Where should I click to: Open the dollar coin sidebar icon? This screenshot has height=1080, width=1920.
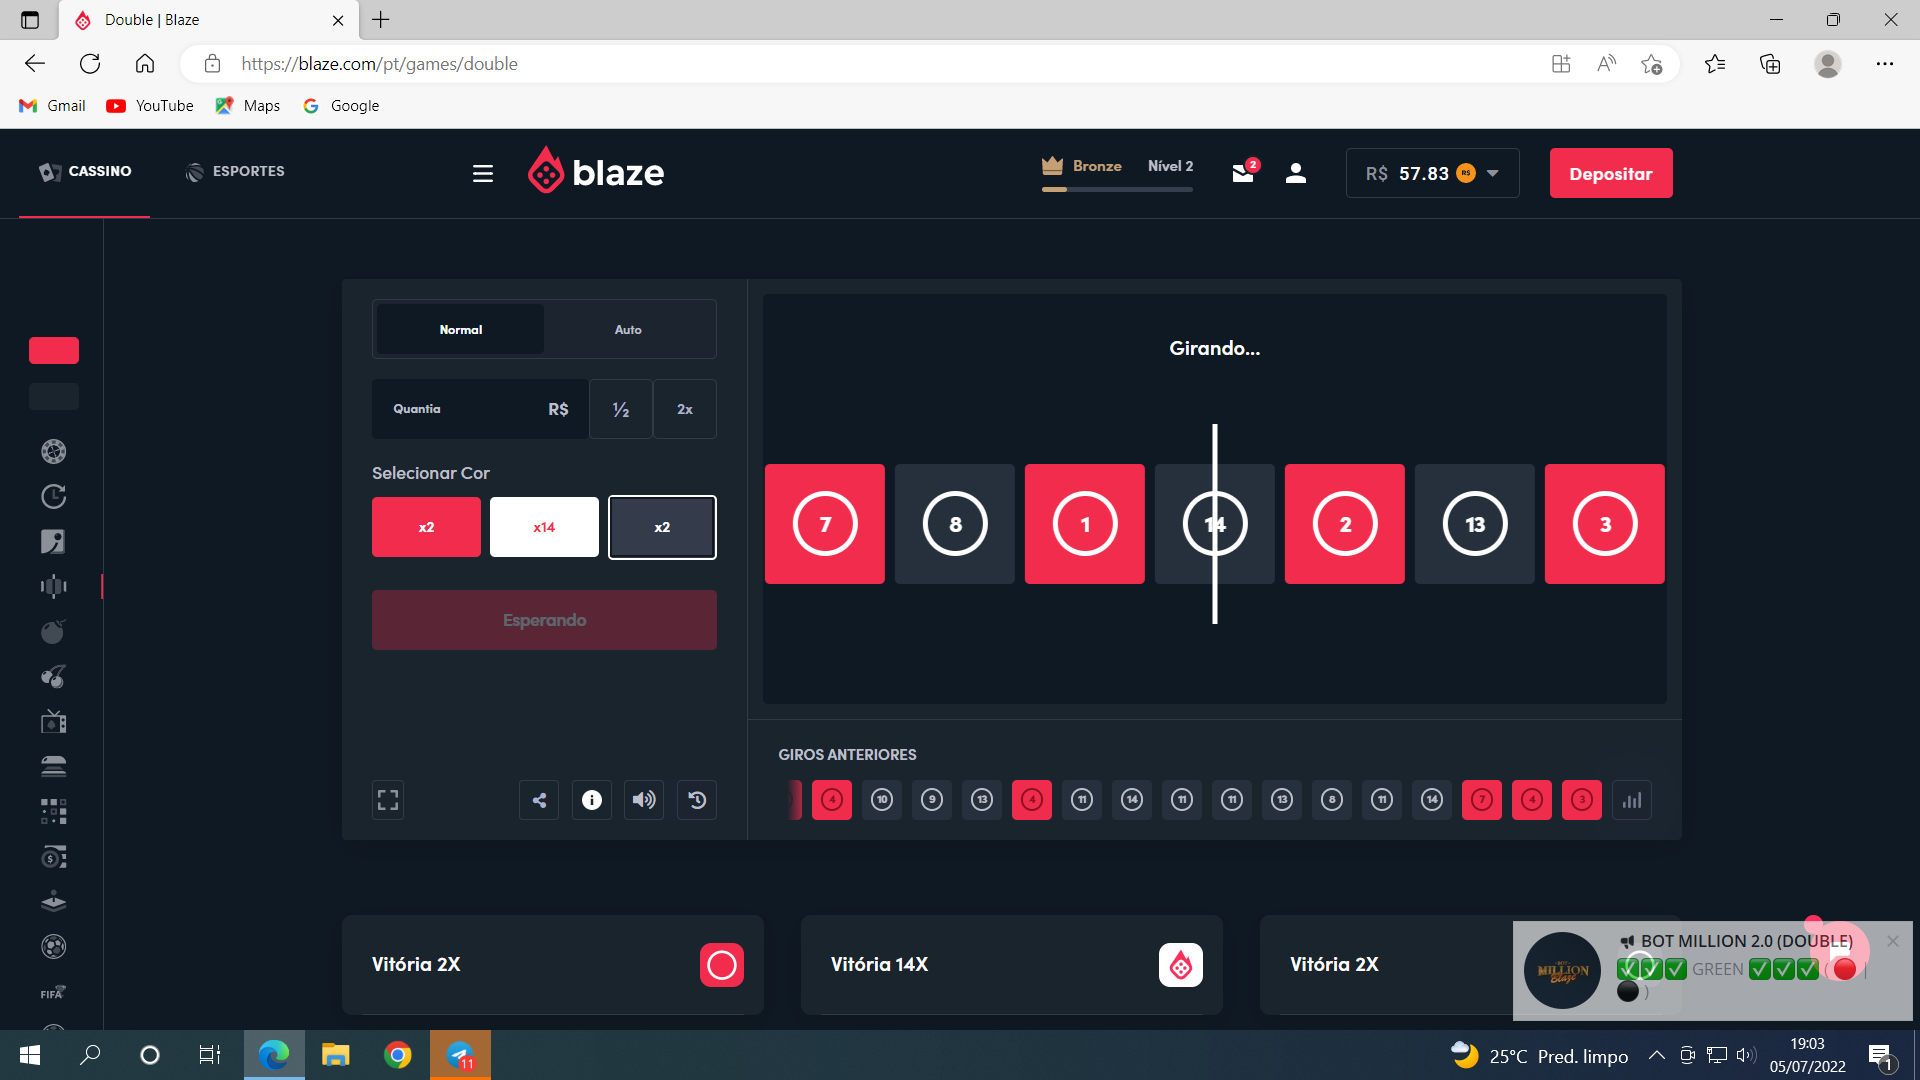tap(54, 857)
